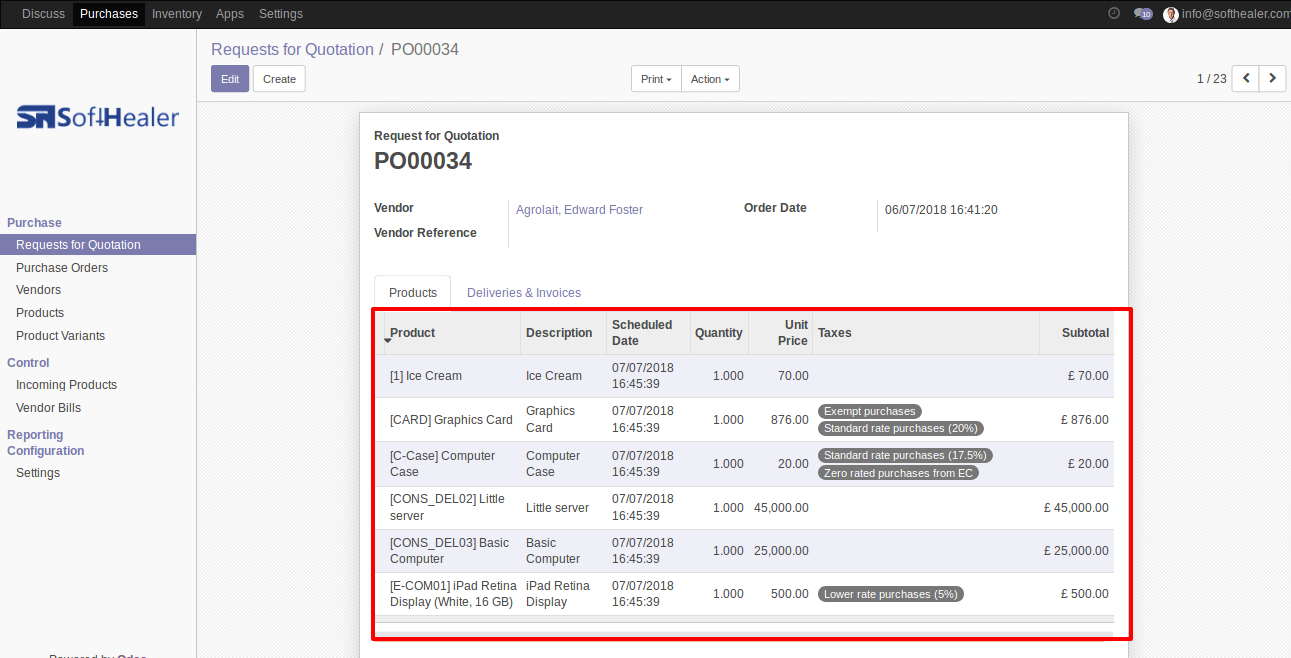This screenshot has height=658, width=1291.
Task: Click the order date 06/07/2018 16:41:20
Action: click(941, 210)
